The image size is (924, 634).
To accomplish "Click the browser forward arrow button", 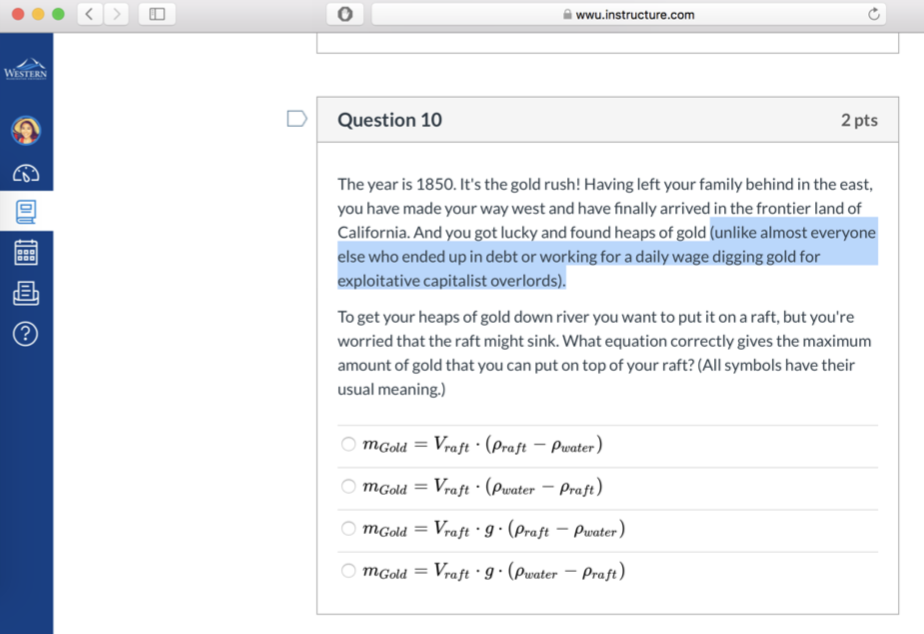I will pyautogui.click(x=115, y=14).
